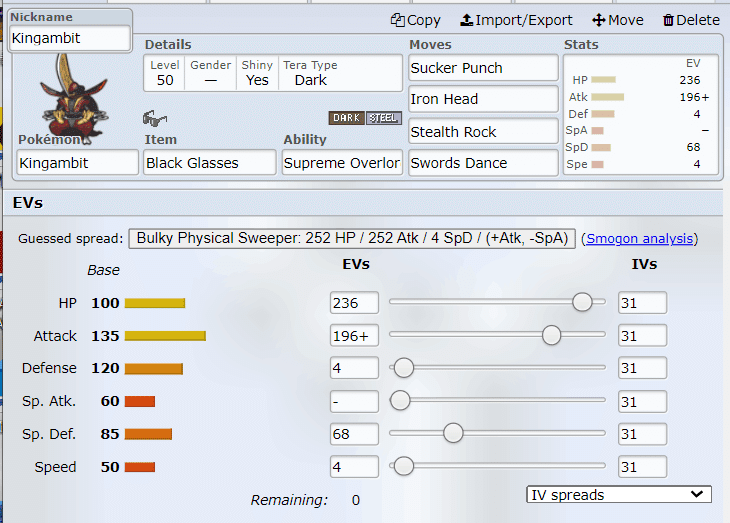Open the Level 50 details
Screen dimensions: 730x523
pos(165,73)
